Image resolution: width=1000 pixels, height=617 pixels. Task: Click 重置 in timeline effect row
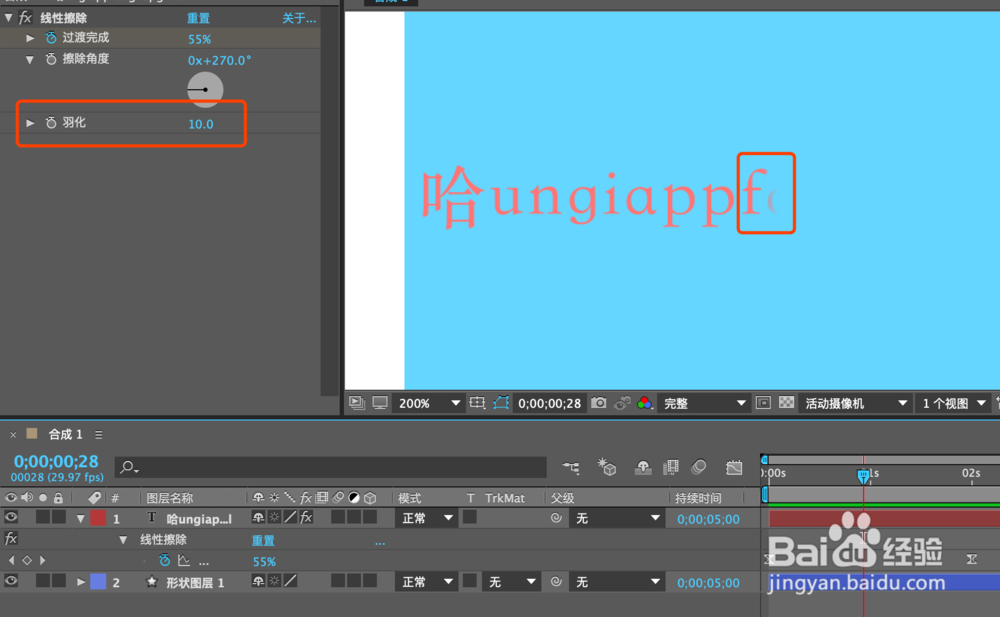point(263,540)
